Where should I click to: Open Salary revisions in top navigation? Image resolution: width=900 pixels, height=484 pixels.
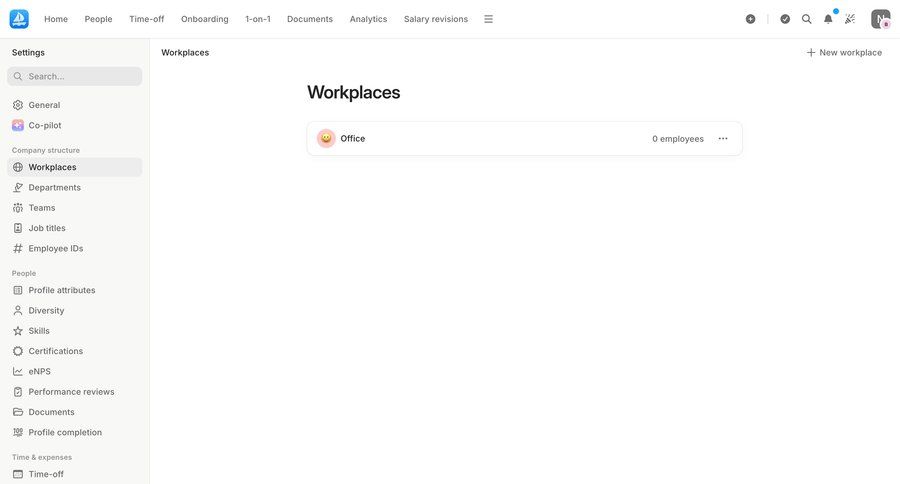[436, 19]
